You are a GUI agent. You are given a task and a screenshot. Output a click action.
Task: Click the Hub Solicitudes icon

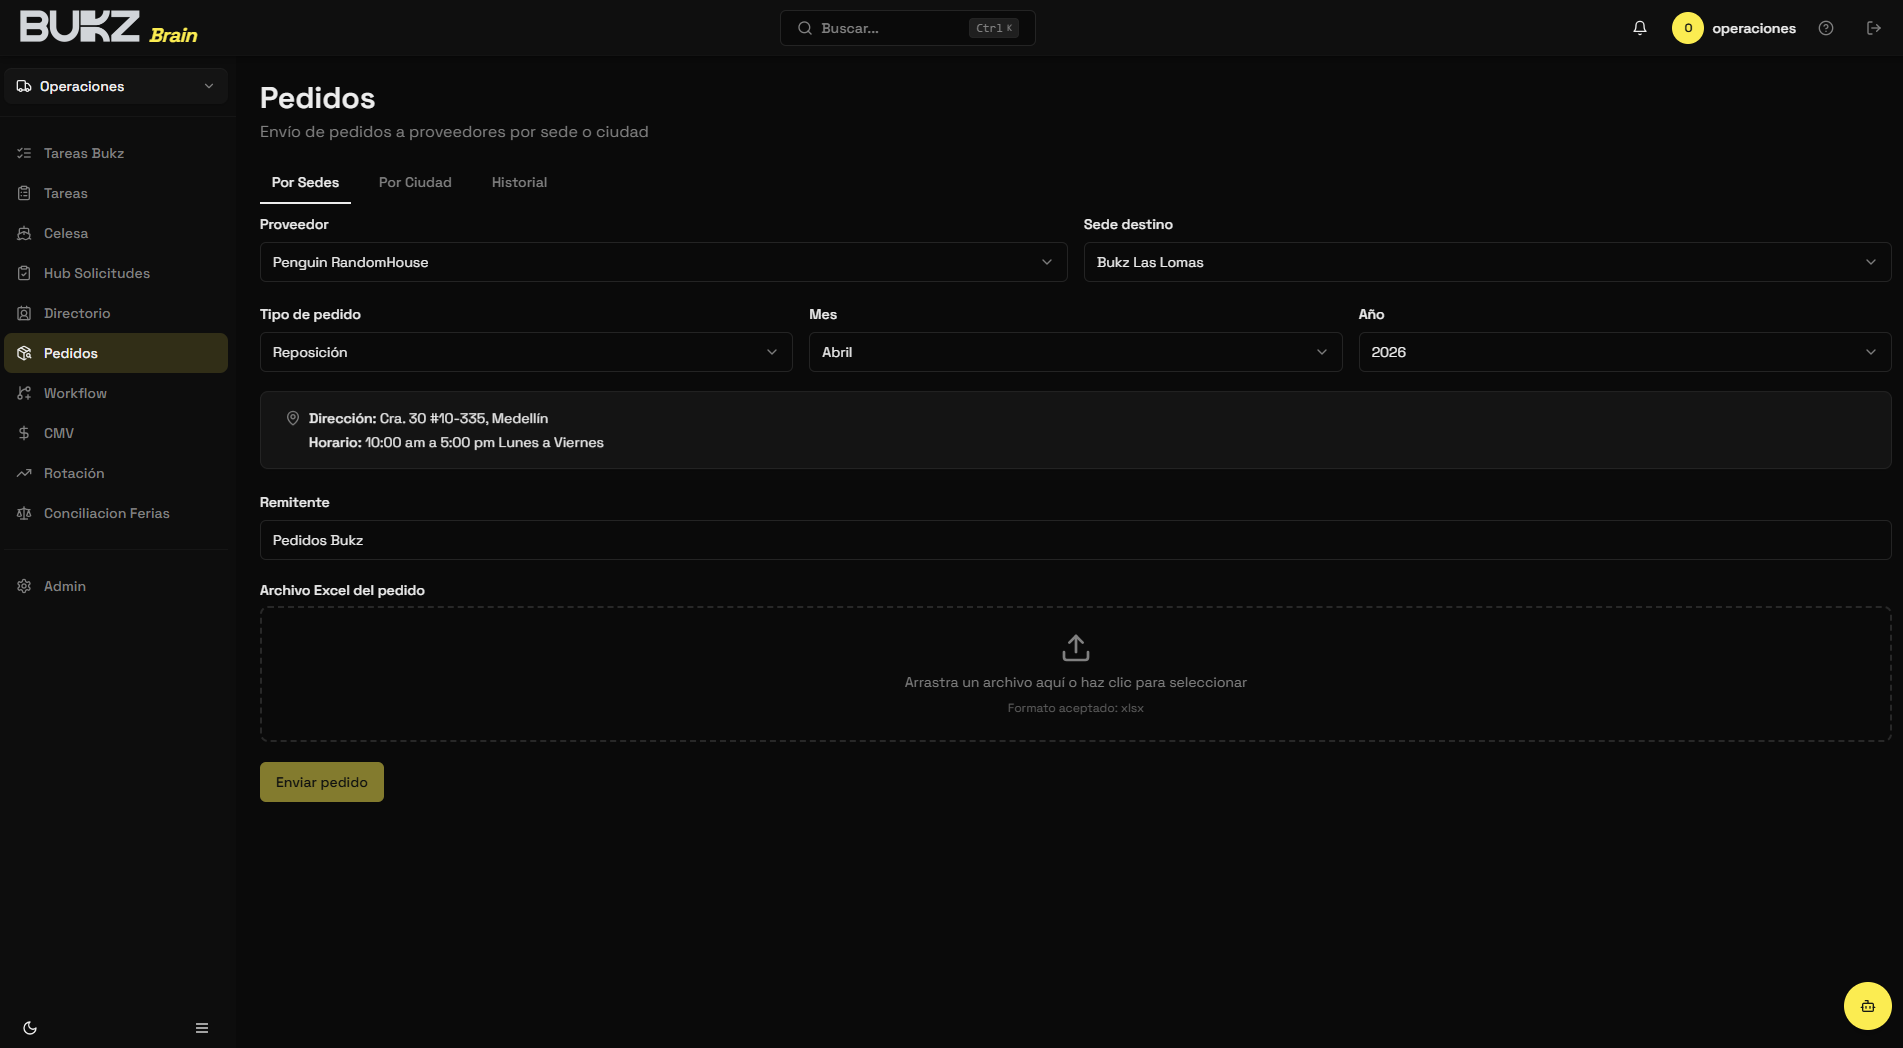click(x=24, y=273)
